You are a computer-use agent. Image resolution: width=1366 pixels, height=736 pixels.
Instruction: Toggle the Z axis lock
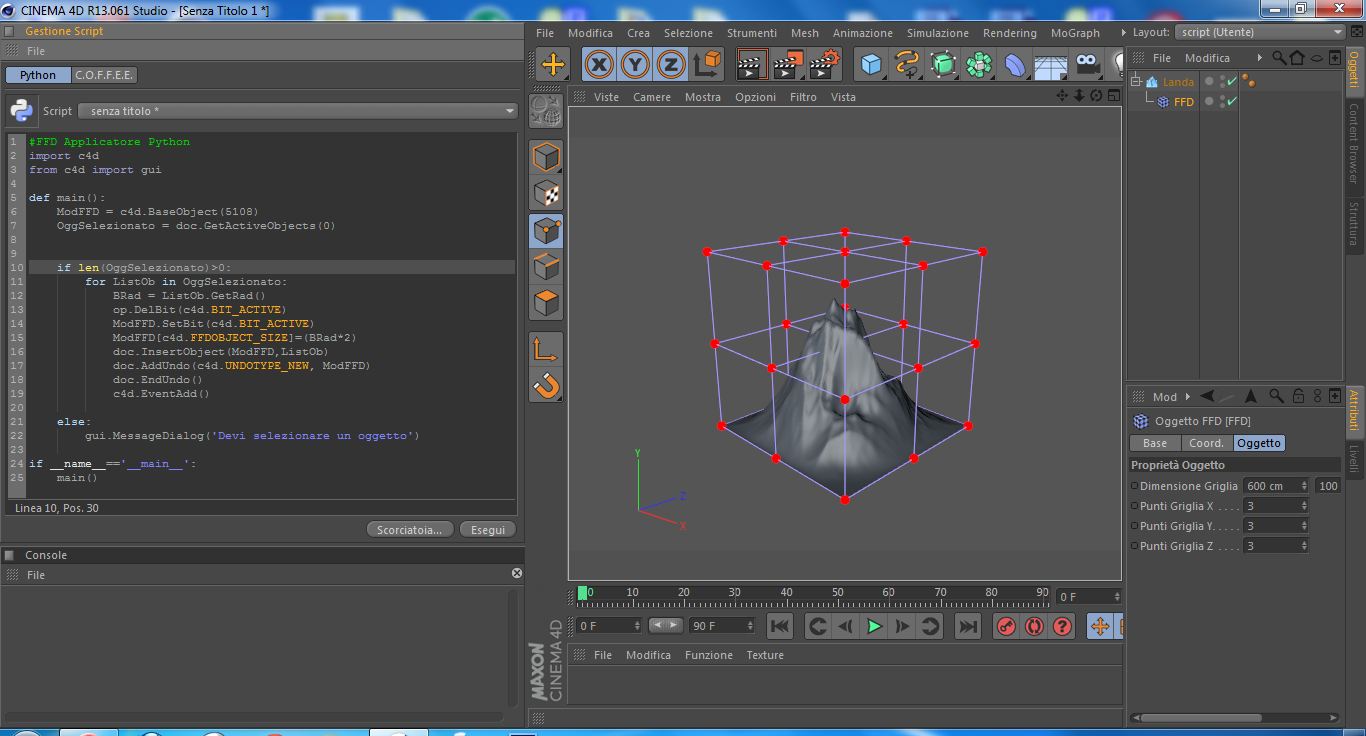click(670, 65)
